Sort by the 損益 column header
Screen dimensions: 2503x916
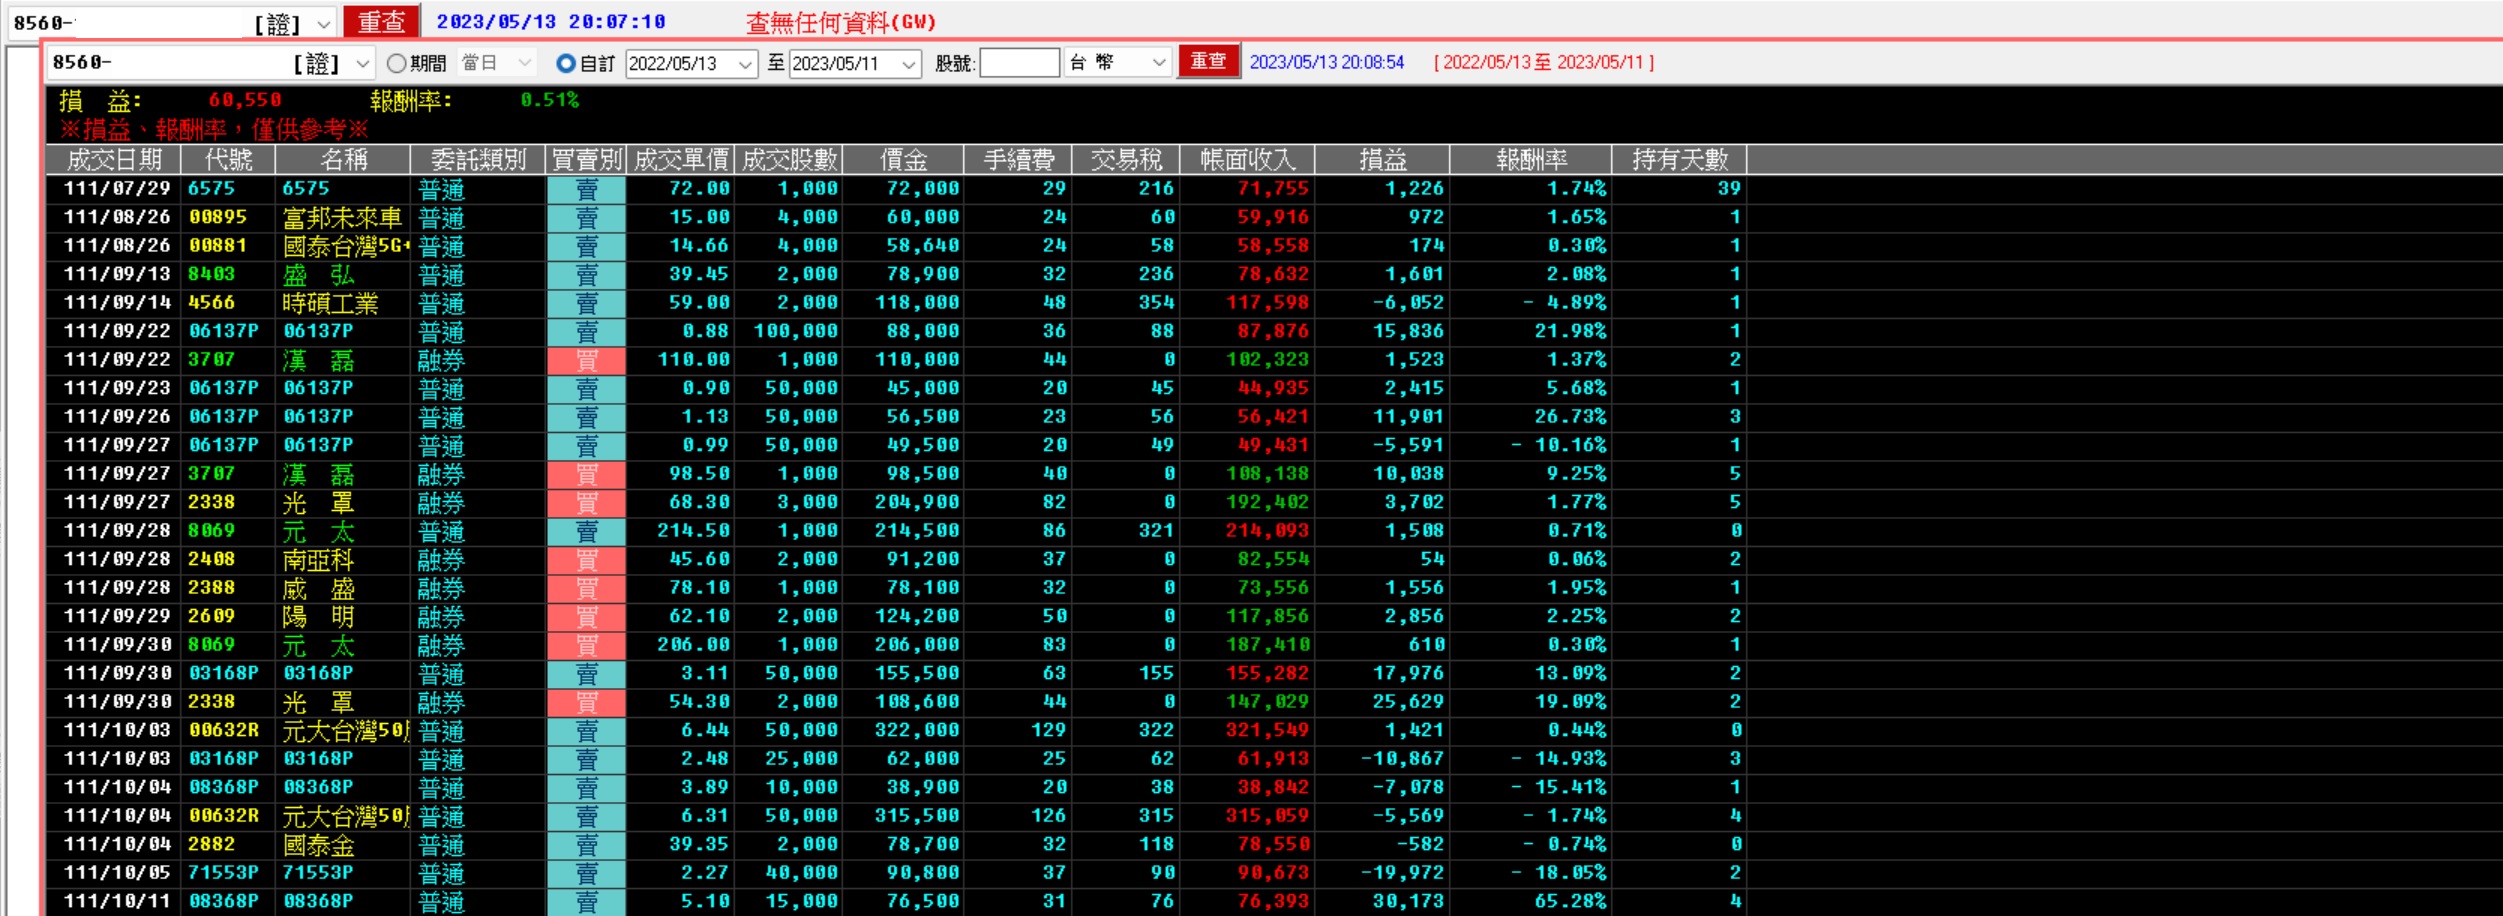coord(1382,160)
